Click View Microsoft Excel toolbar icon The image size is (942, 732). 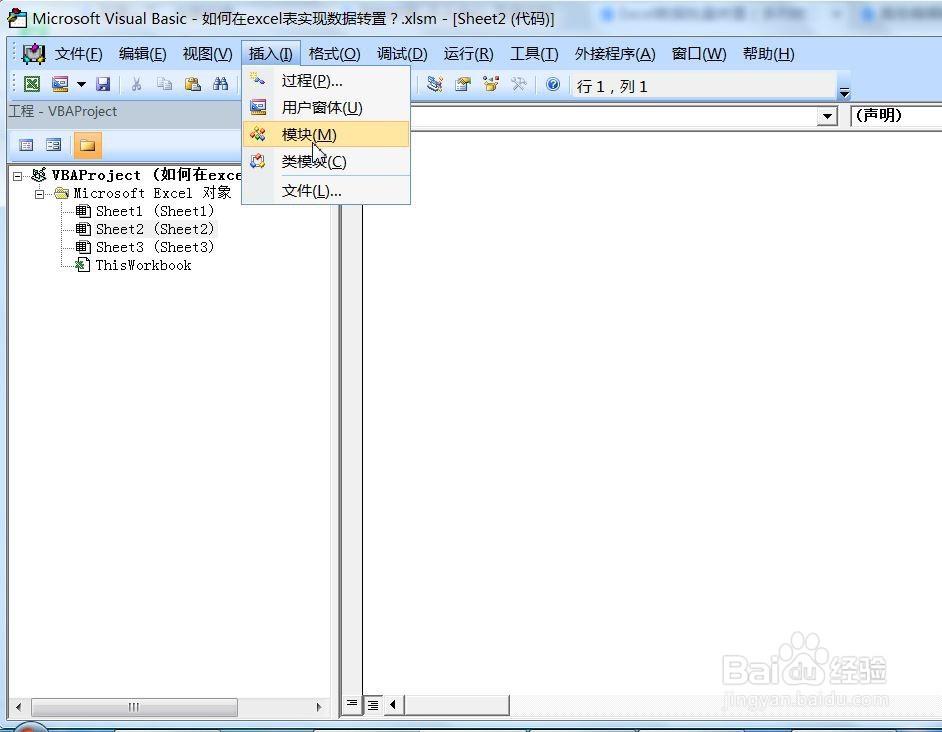click(32, 84)
